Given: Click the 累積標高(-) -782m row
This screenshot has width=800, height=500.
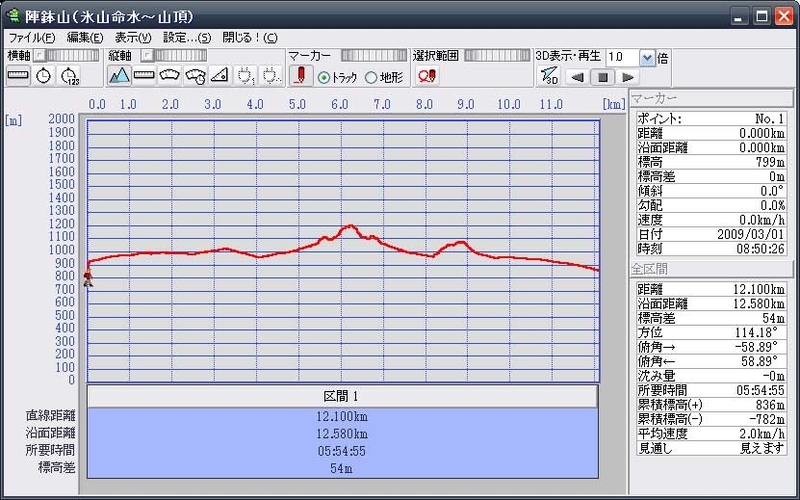Looking at the screenshot, I should [x=711, y=419].
